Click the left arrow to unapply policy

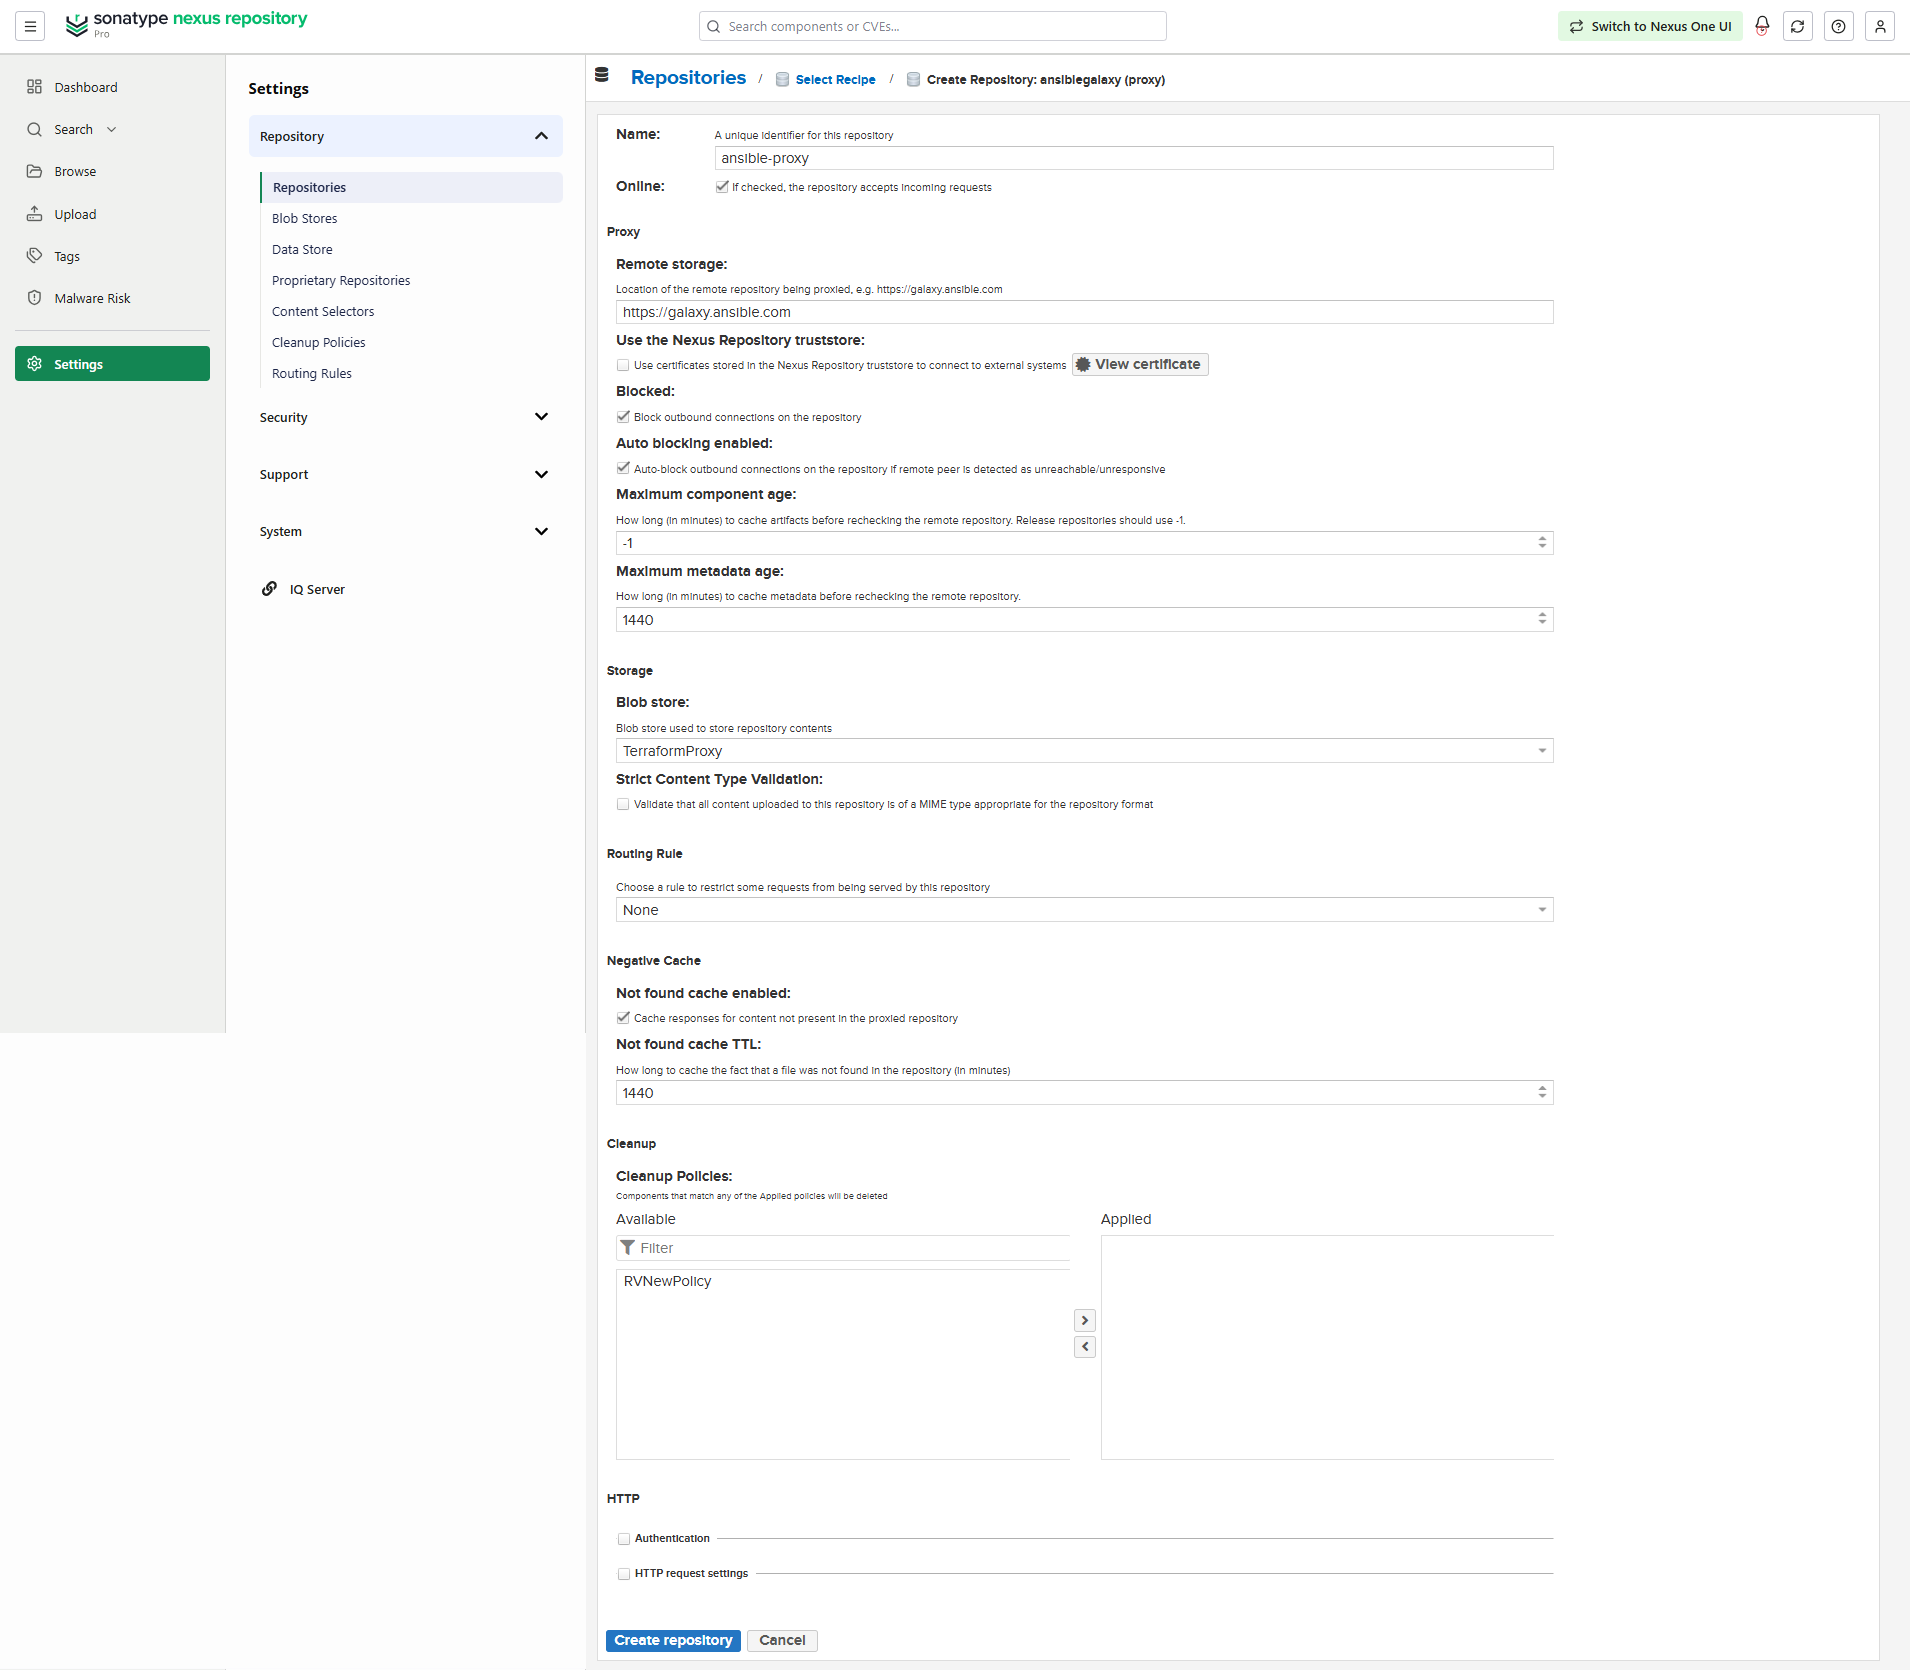pos(1085,1347)
